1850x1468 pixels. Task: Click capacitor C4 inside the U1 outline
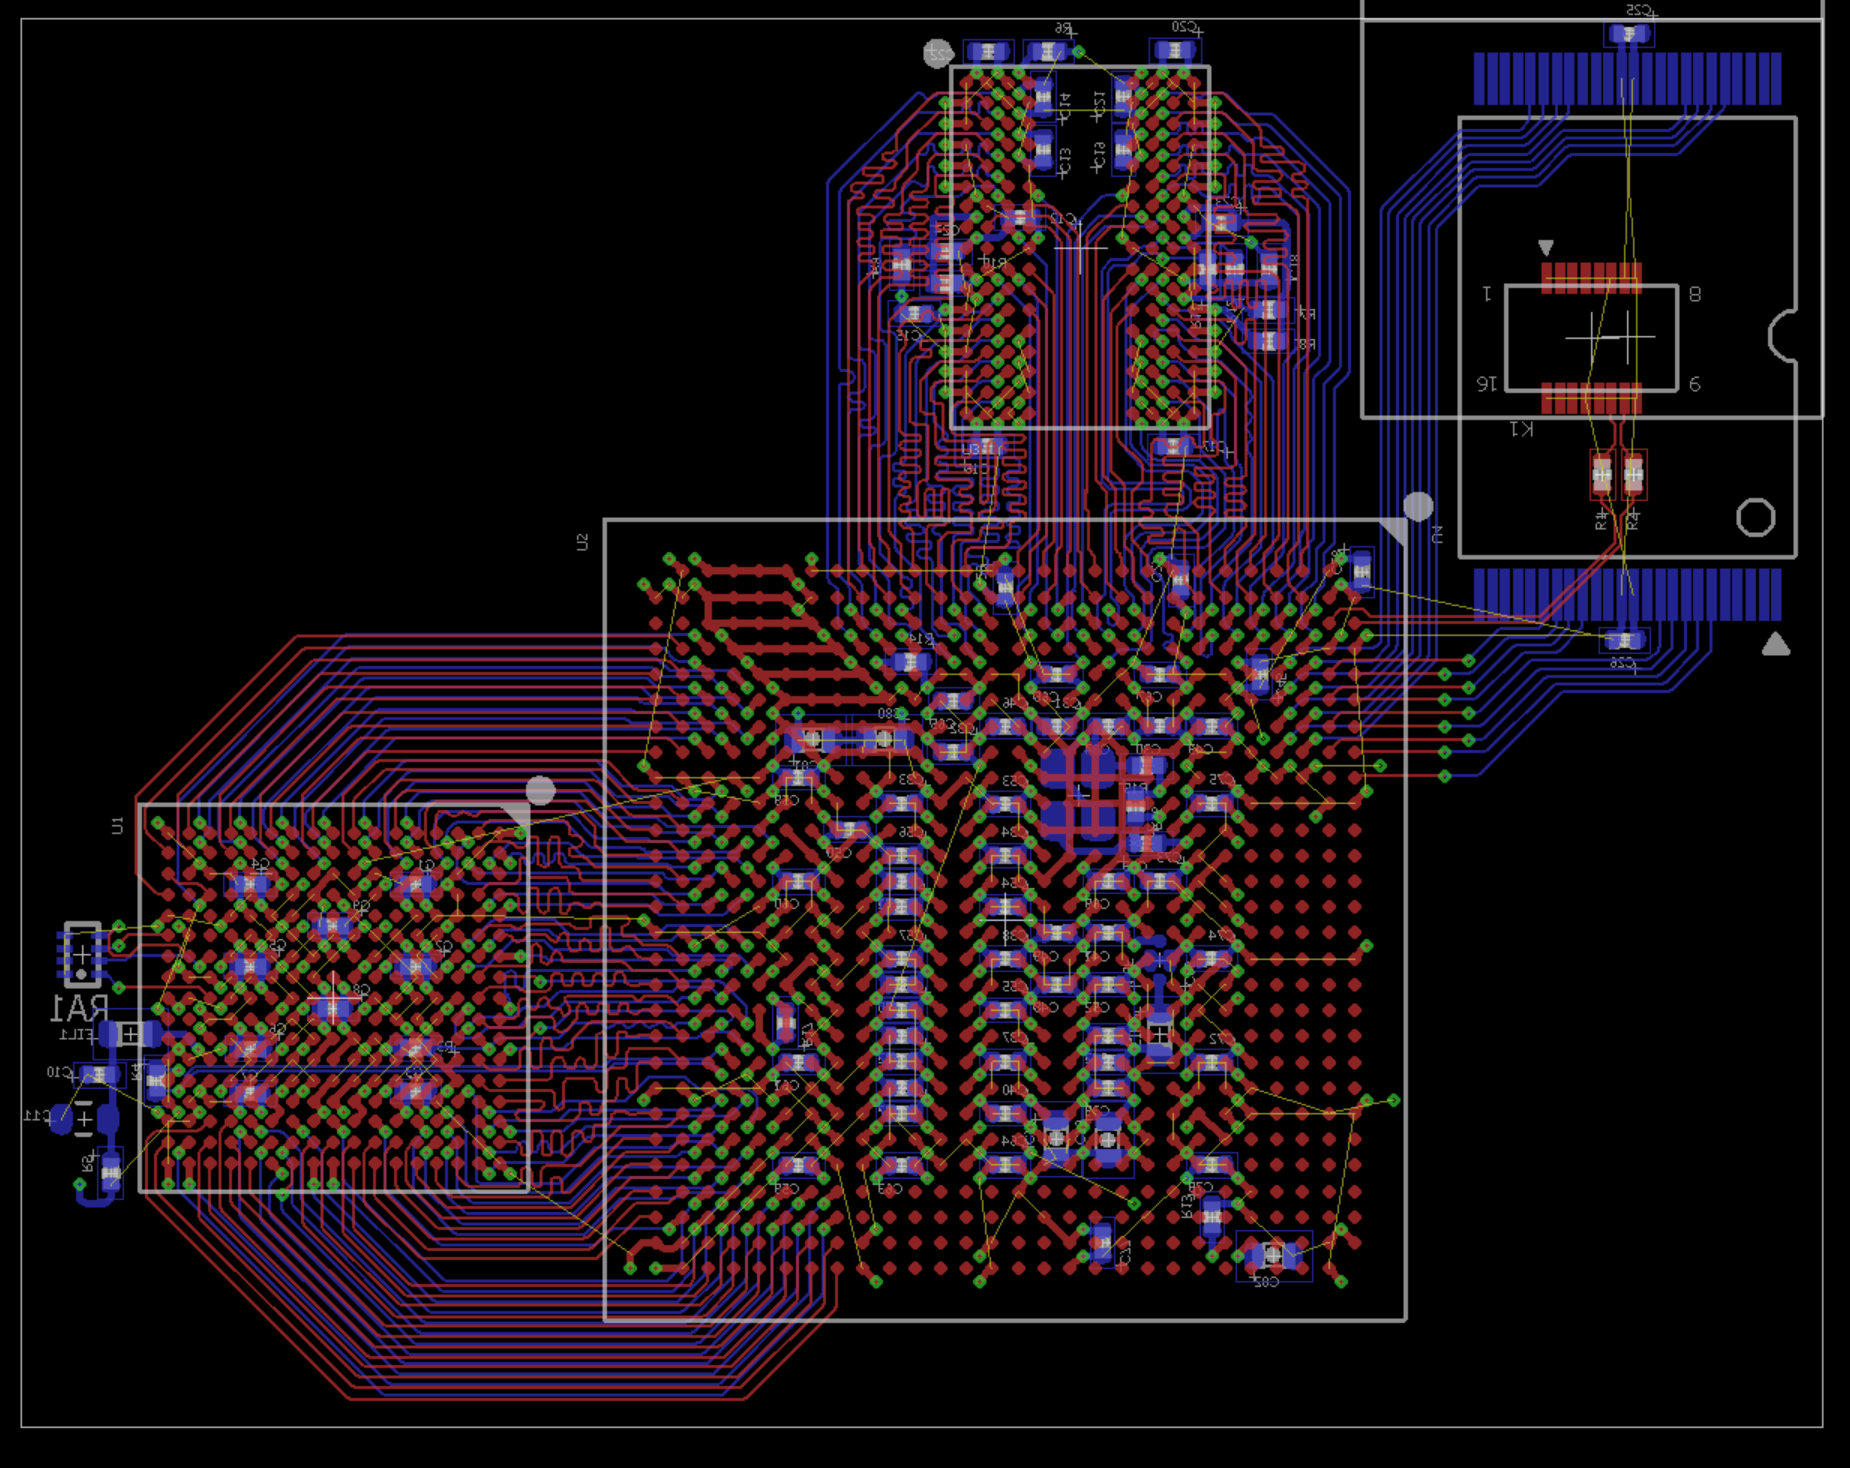tap(250, 884)
